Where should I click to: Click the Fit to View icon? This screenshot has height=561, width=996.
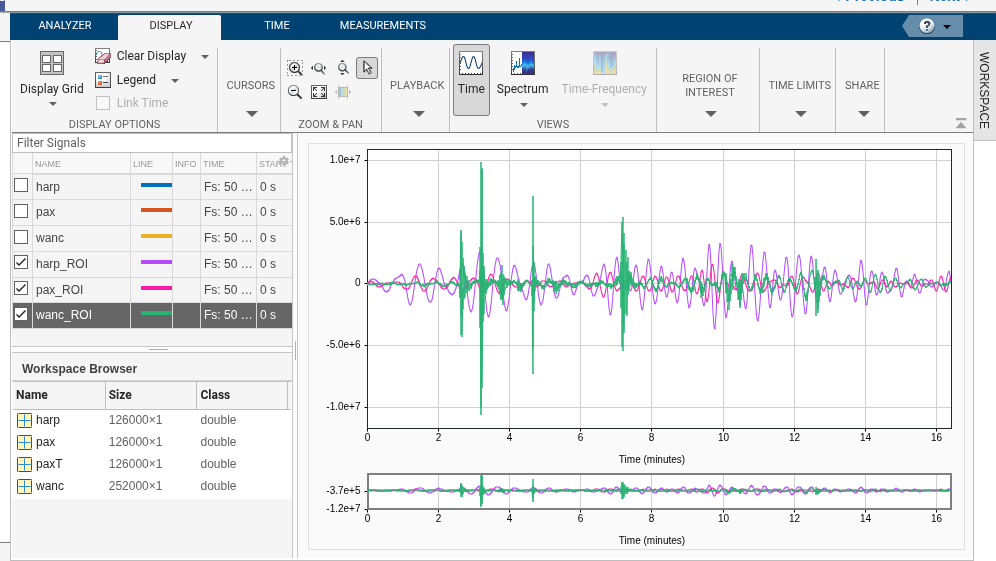(x=319, y=92)
